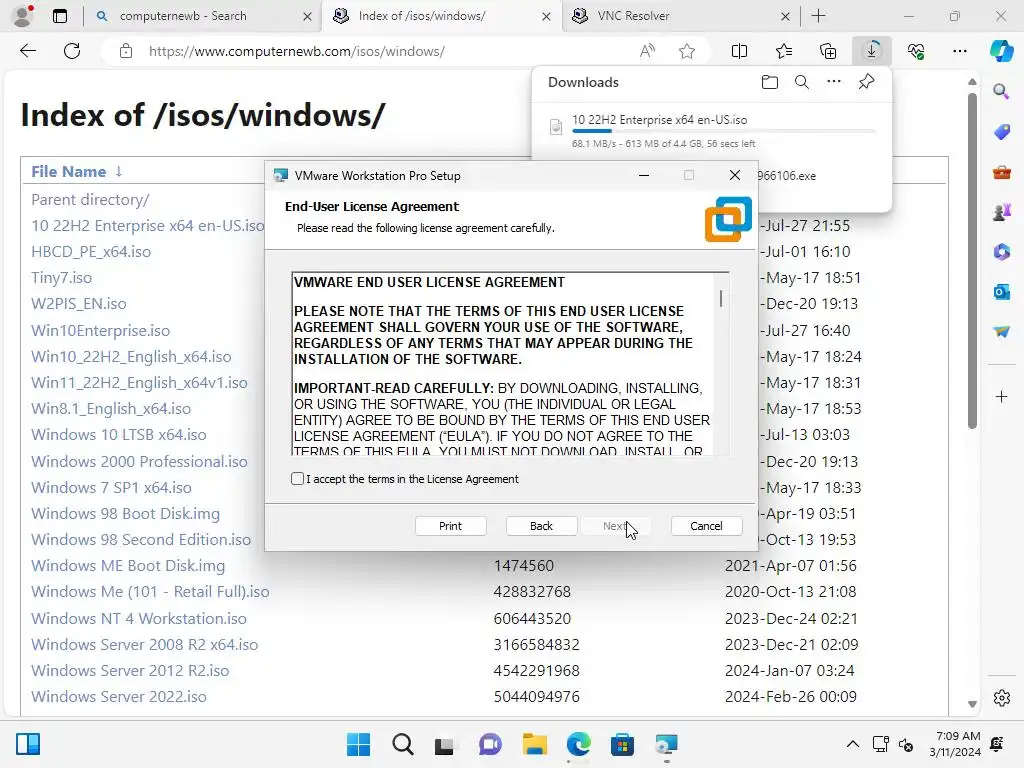Open Windows Start menu
The width and height of the screenshot is (1024, 768).
point(358,744)
